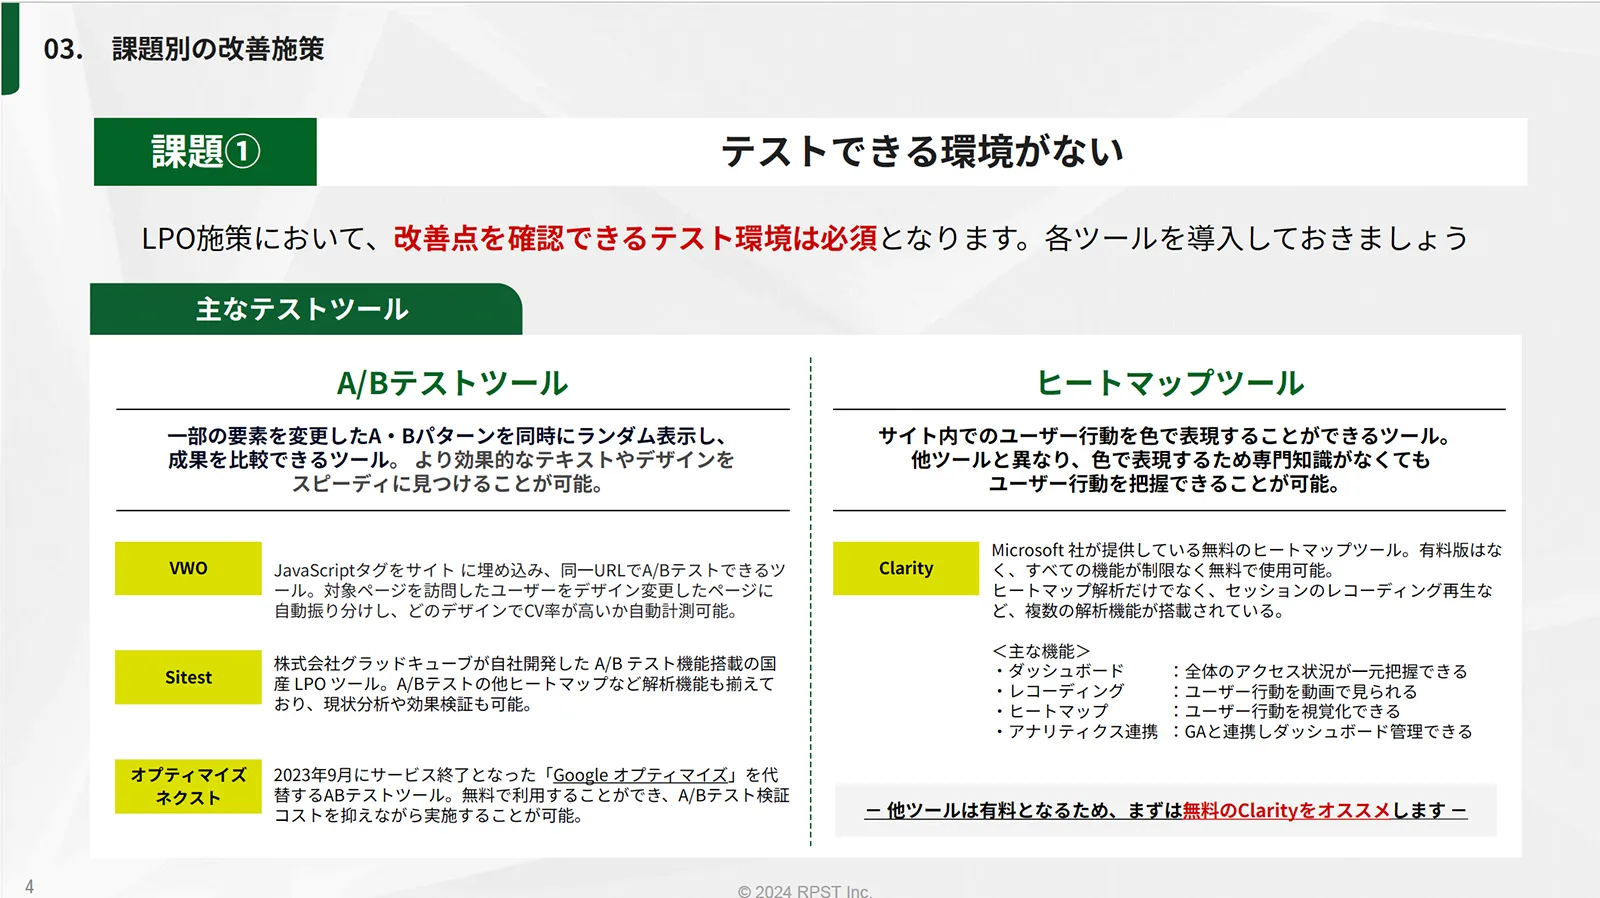
Task: Click the yellow Clarity label box
Action: [905, 568]
